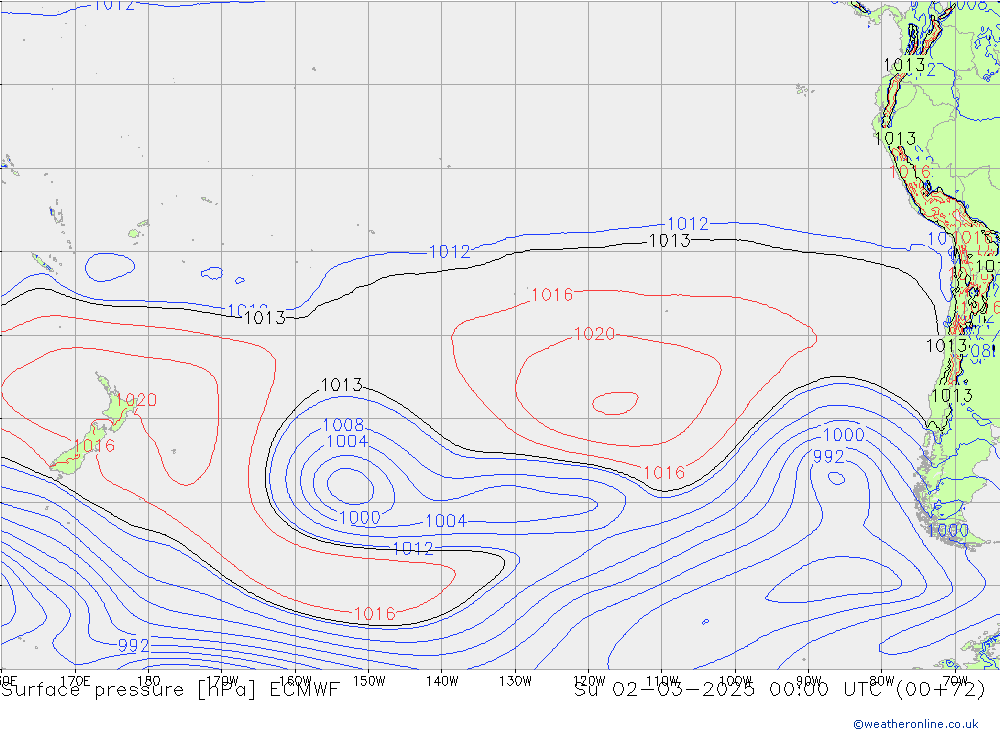Viewport: 1000px width, 733px height.
Task: Click the 1012 label near 140W
Action: click(450, 252)
